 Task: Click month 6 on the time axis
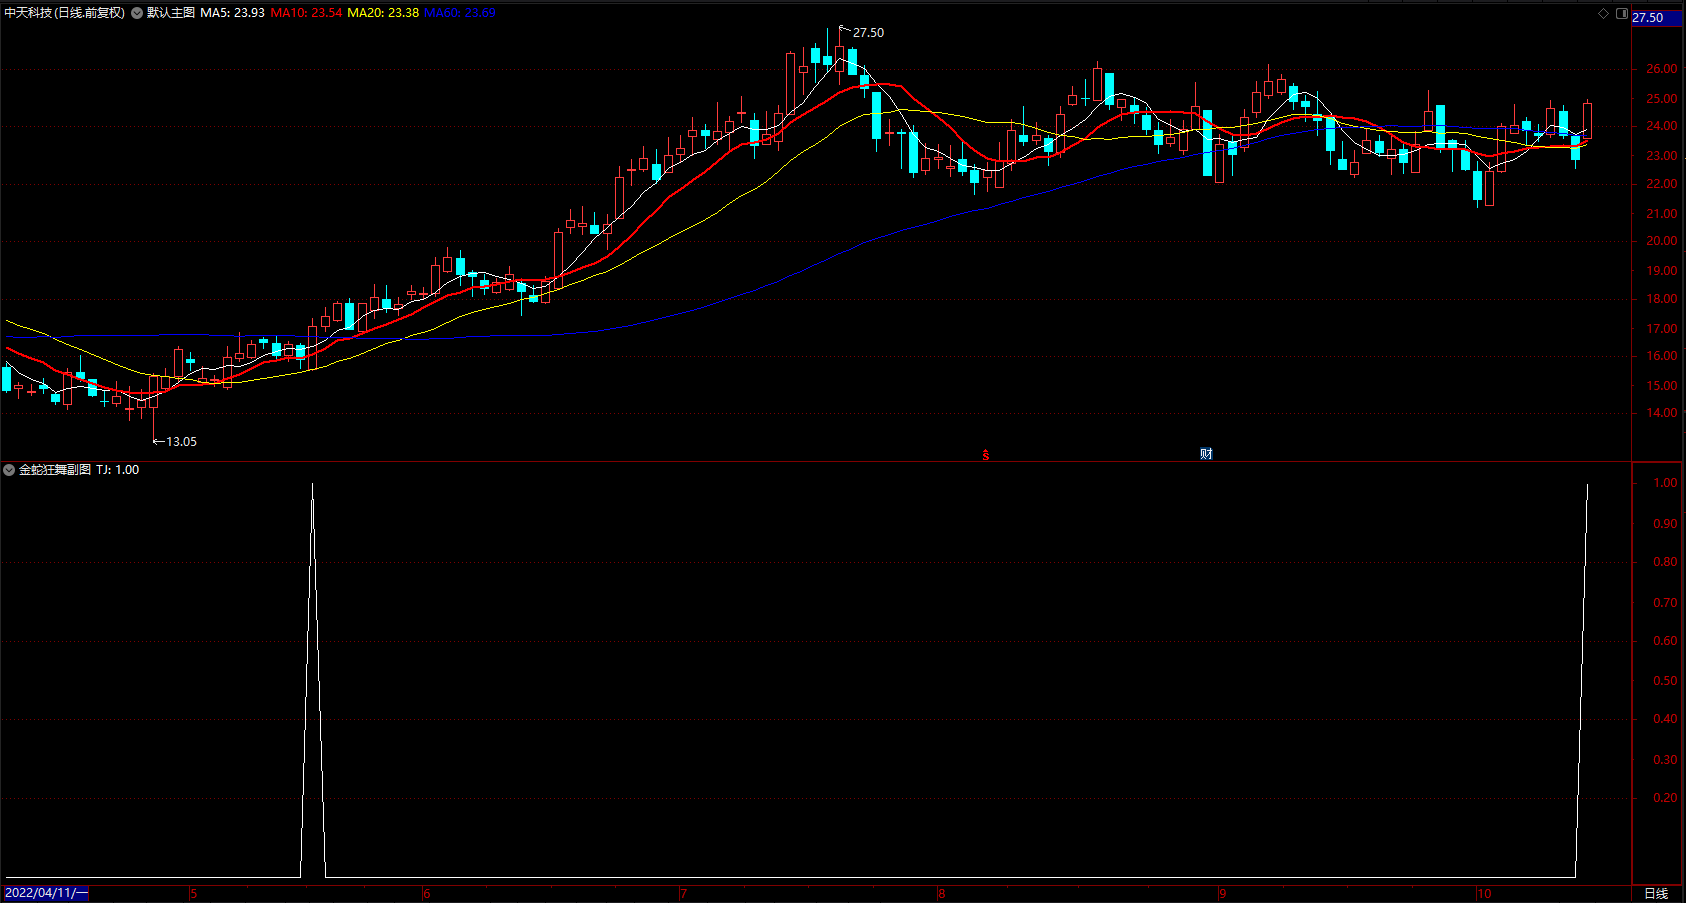pos(427,894)
